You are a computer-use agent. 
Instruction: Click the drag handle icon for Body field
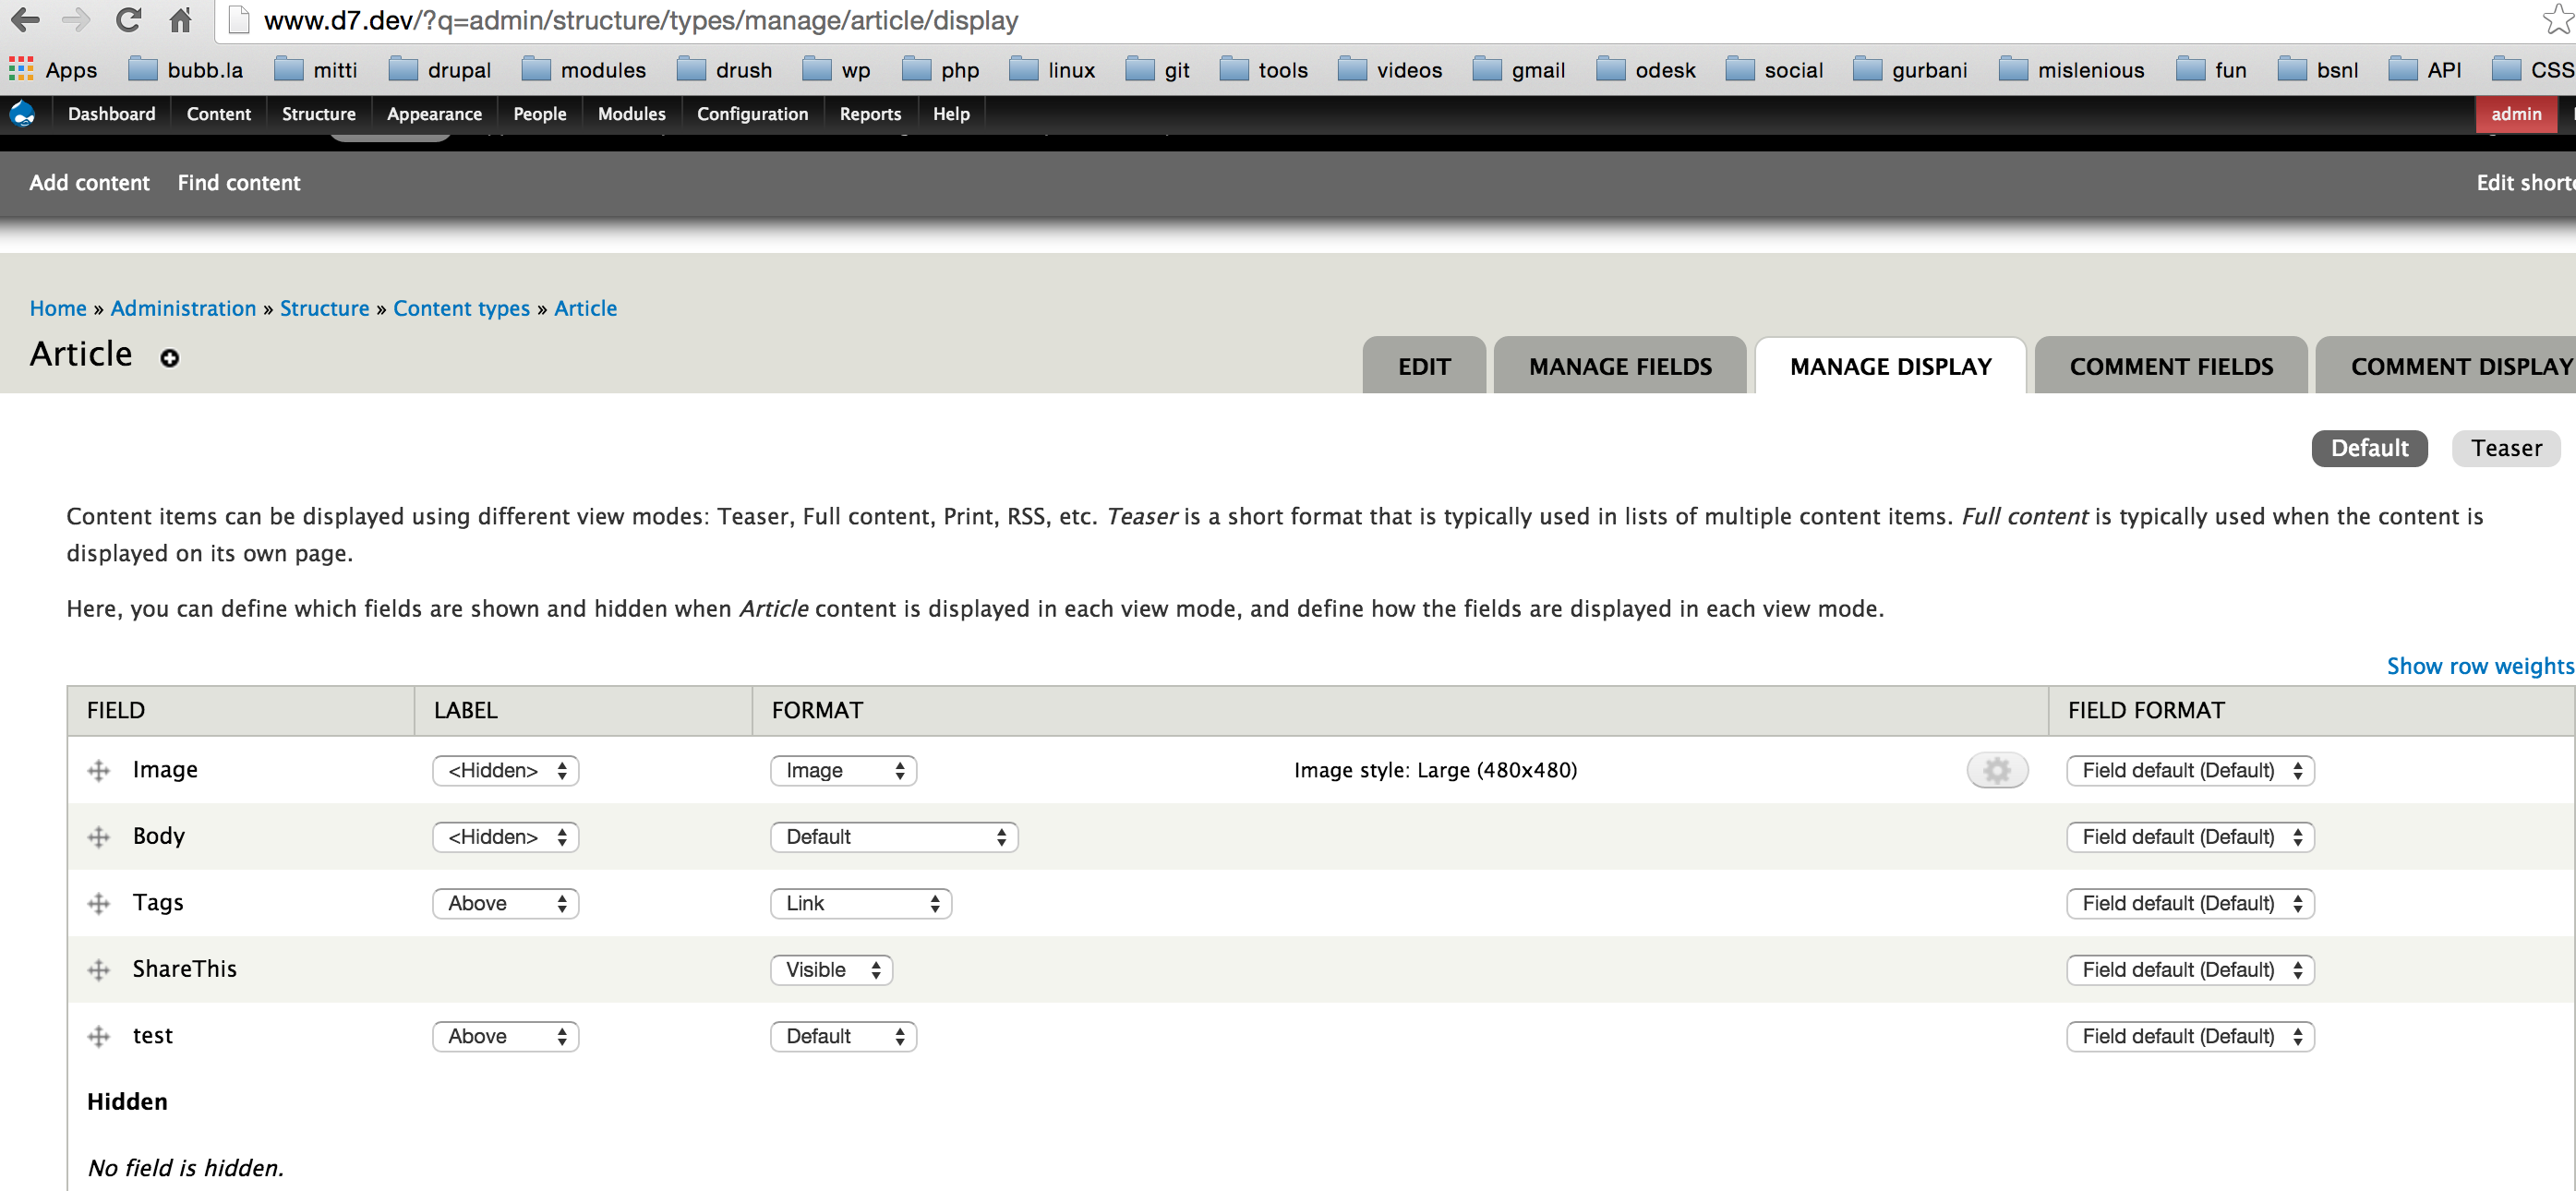(99, 836)
